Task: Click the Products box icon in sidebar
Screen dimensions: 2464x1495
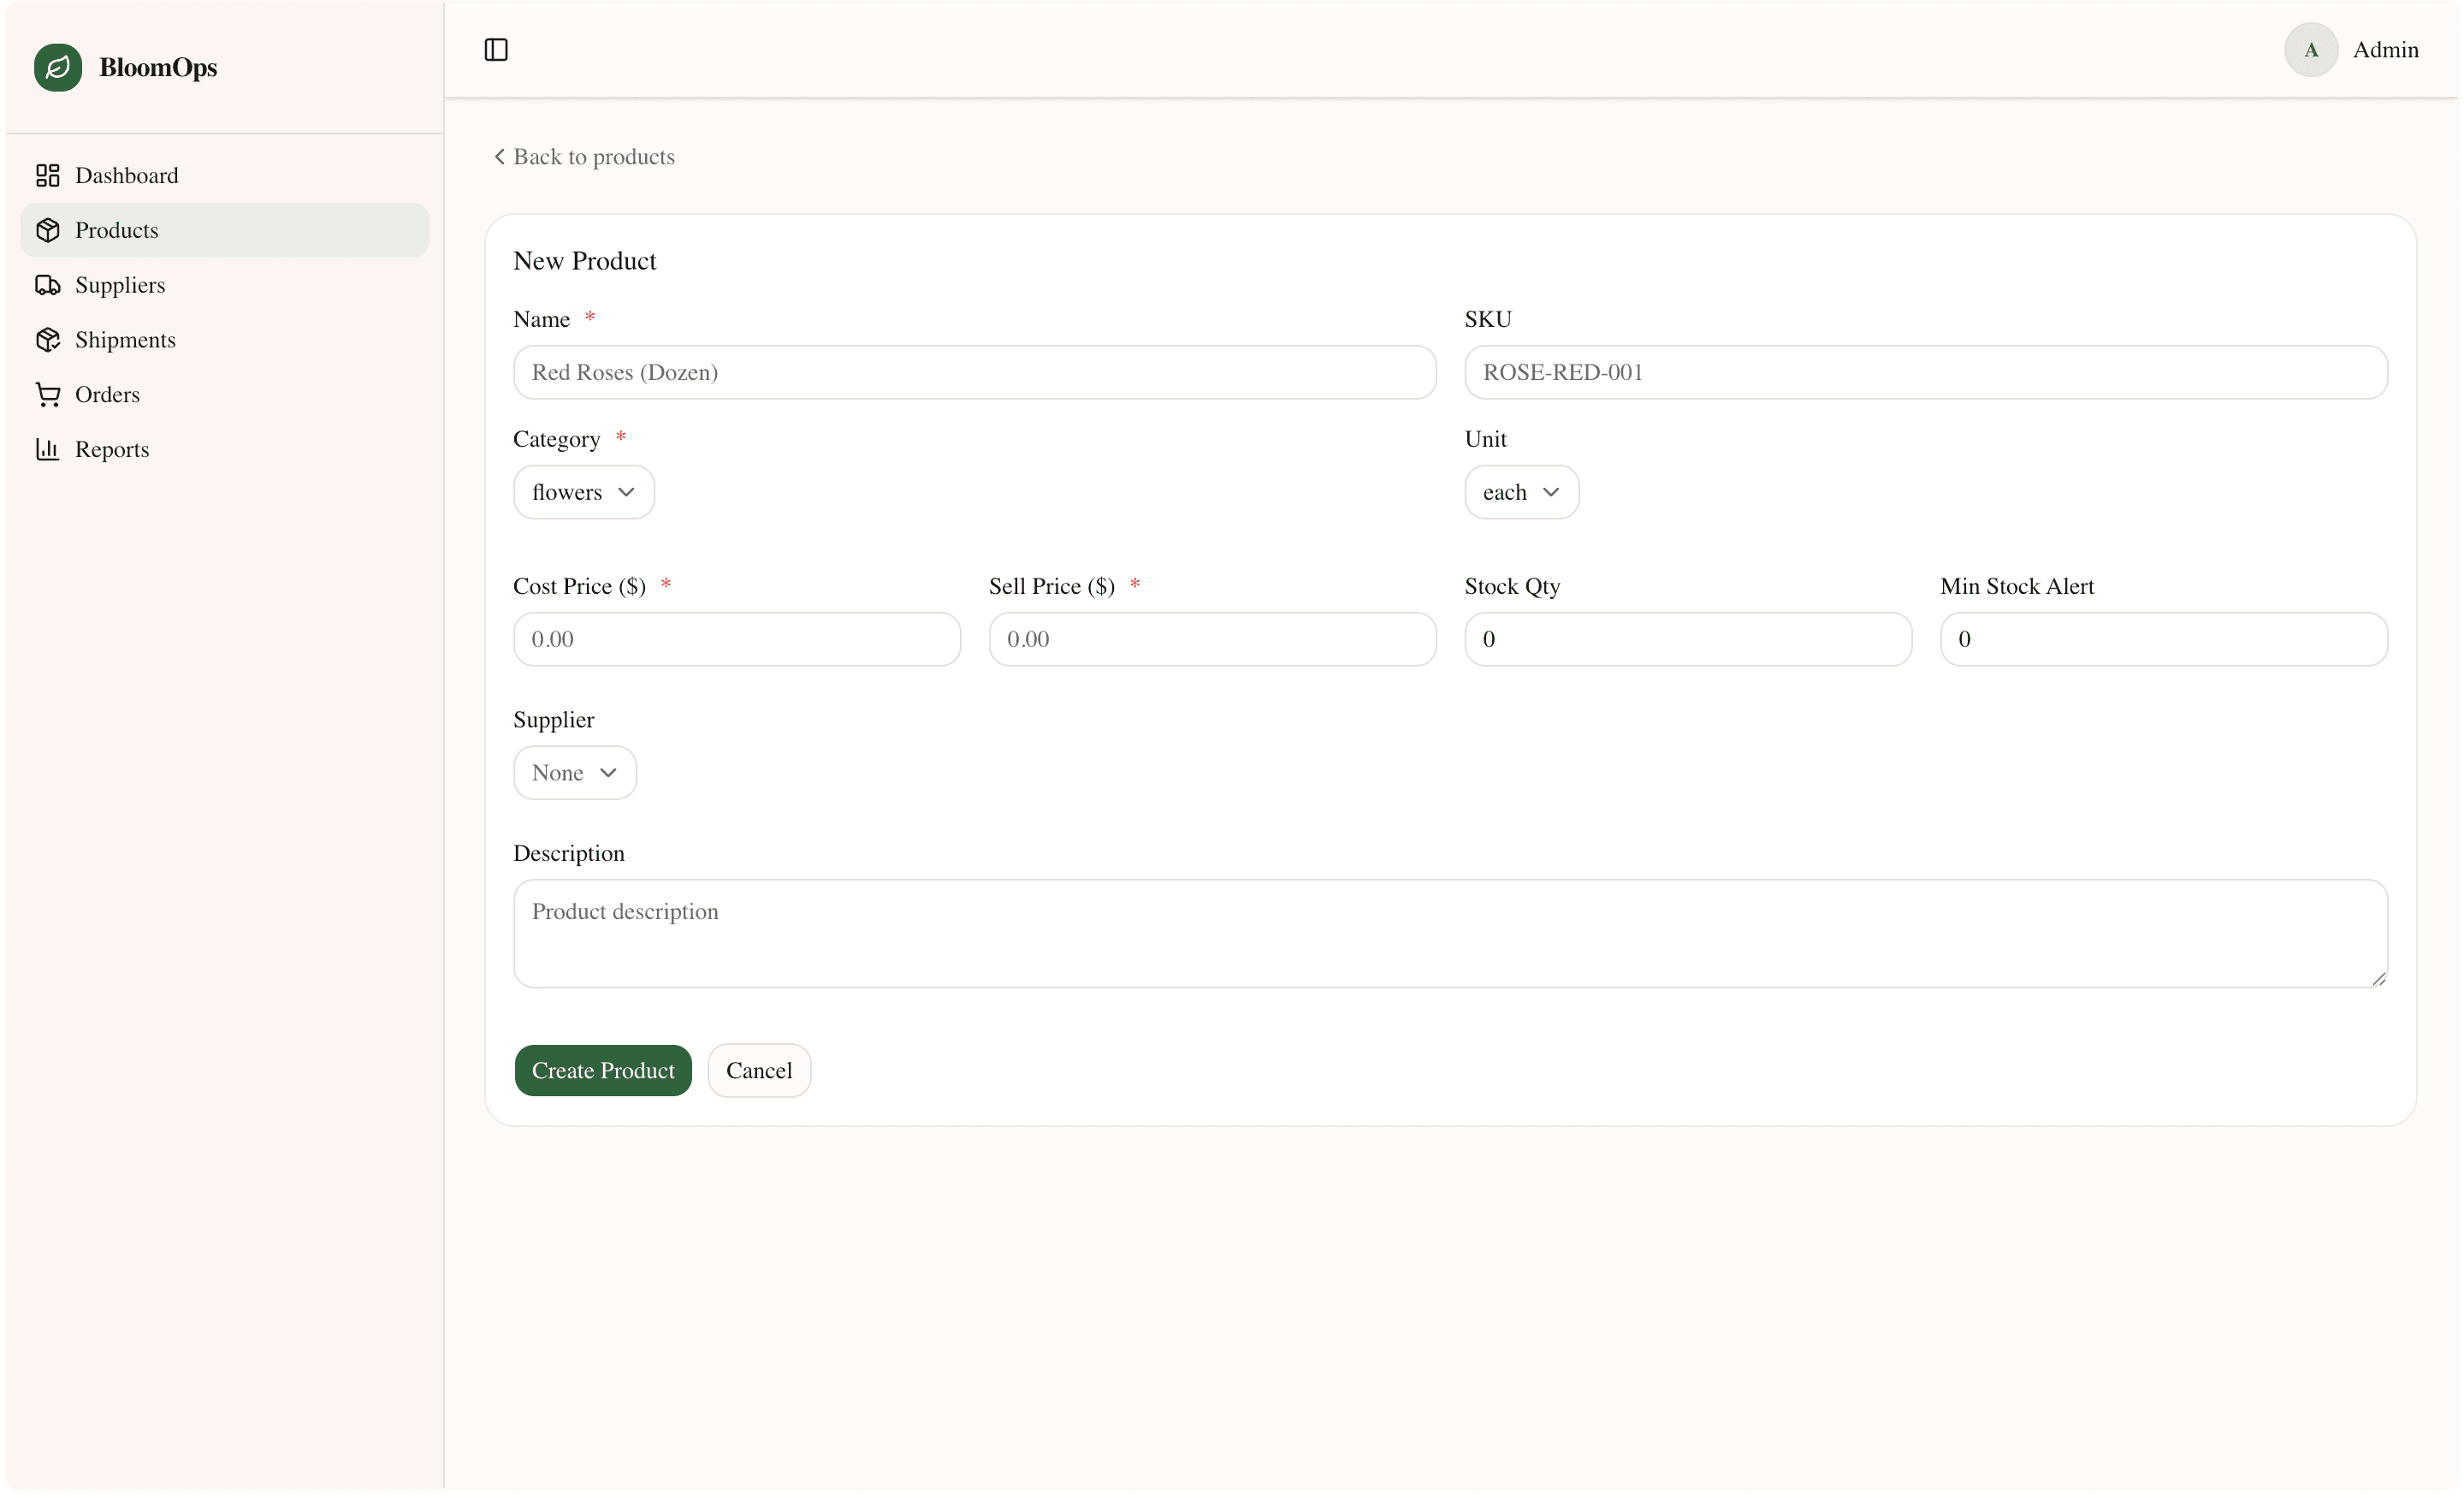Action: coord(48,230)
